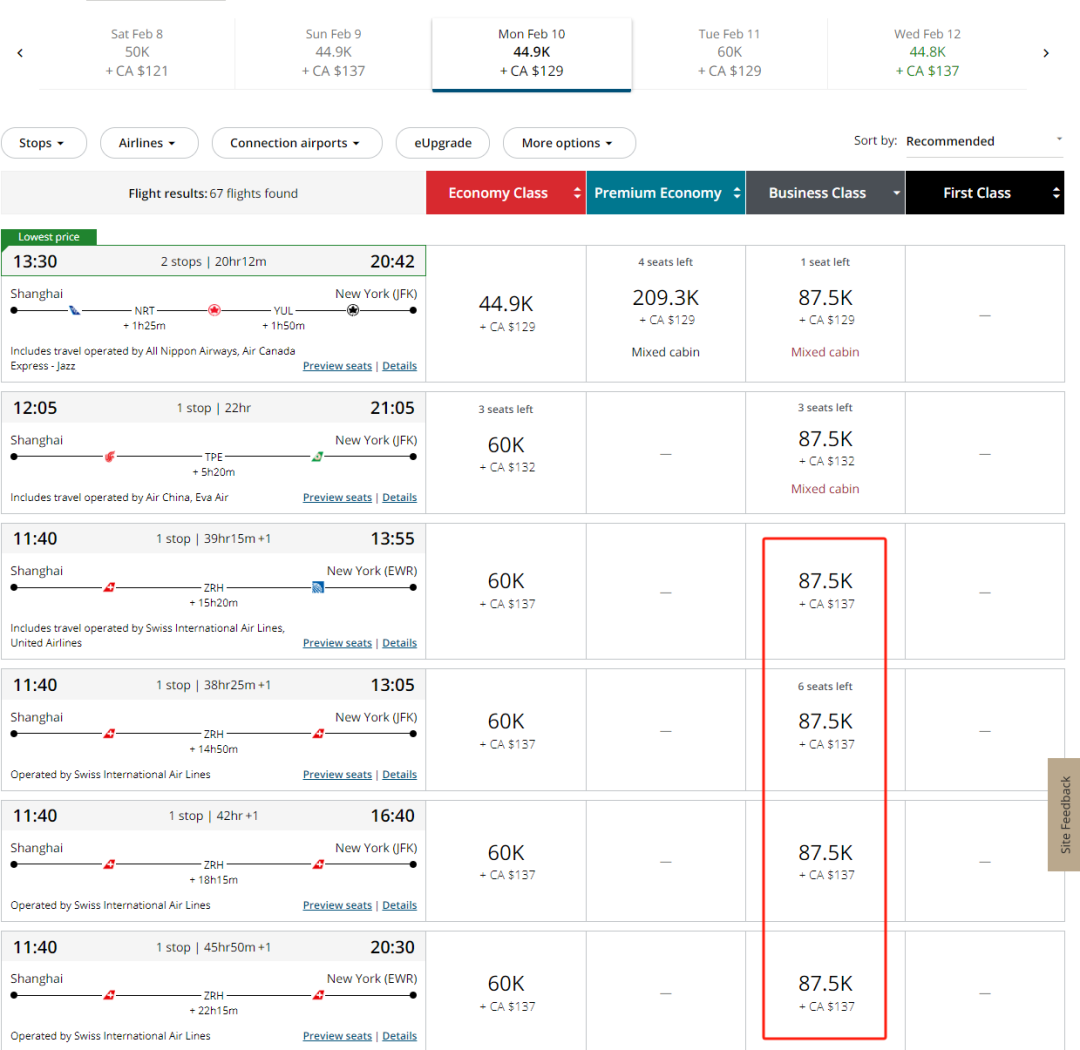Open the Stops filter dropdown
This screenshot has height=1050, width=1080.
pyautogui.click(x=43, y=143)
